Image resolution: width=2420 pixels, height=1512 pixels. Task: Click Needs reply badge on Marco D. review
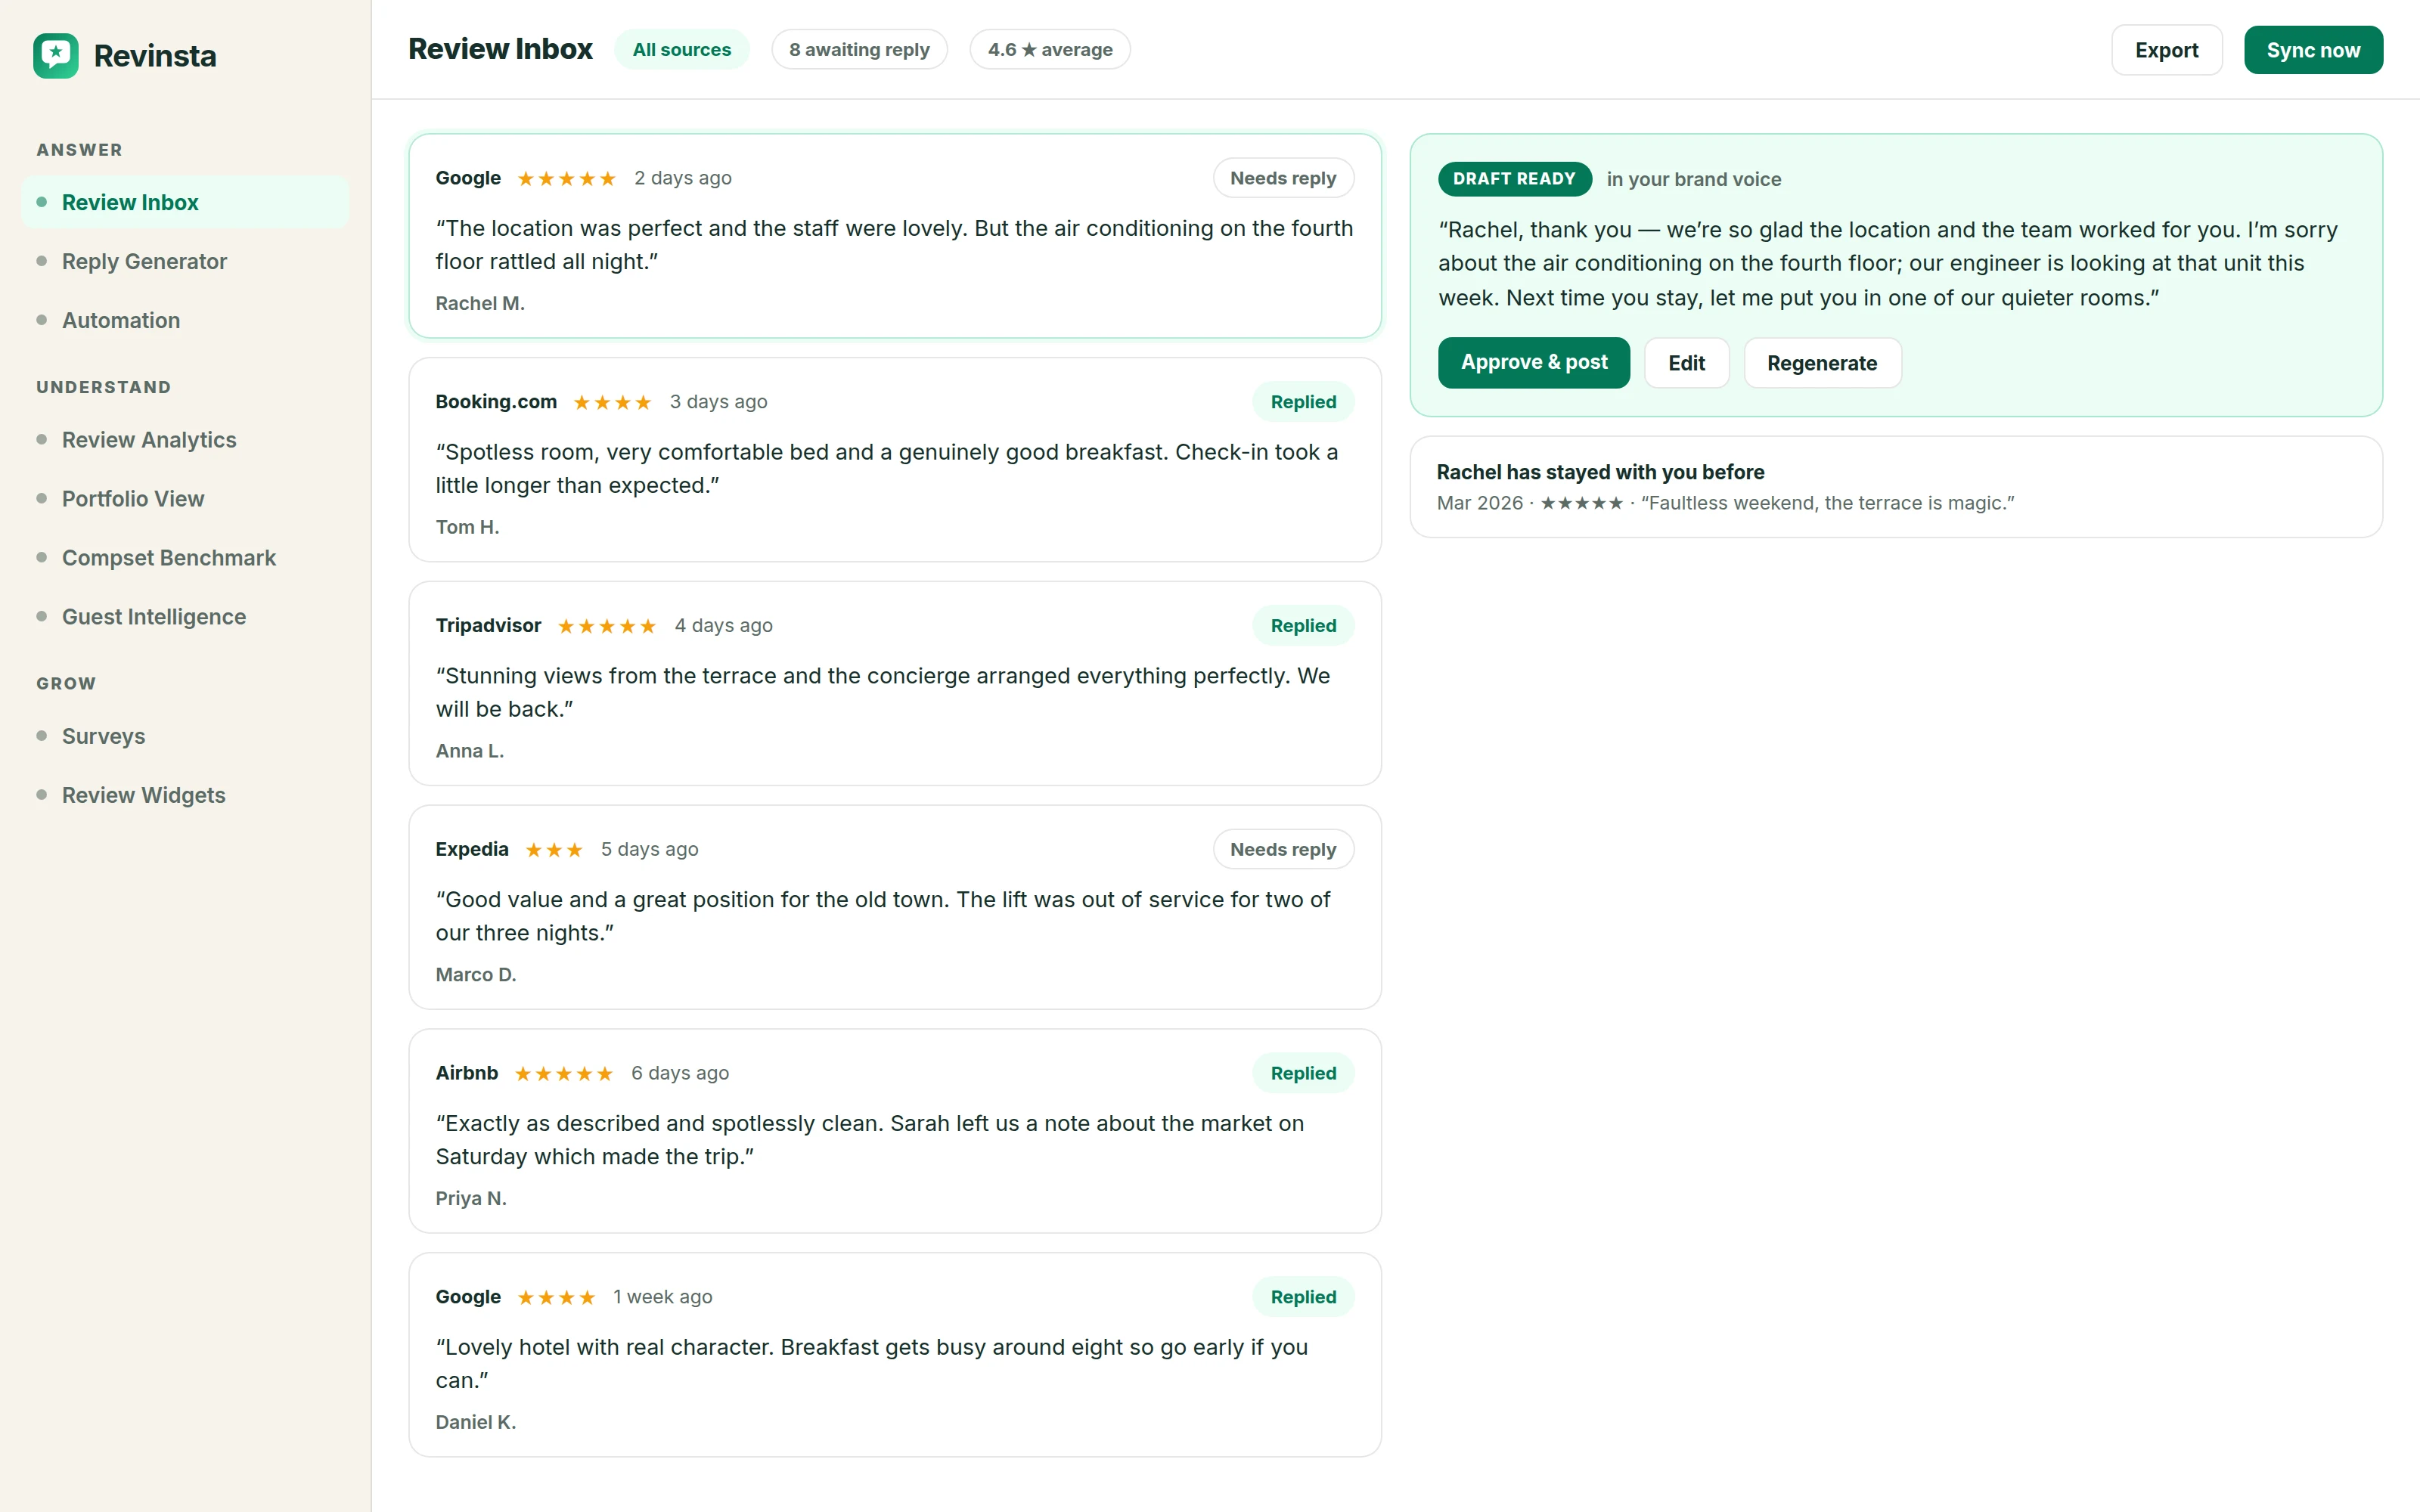1283,849
